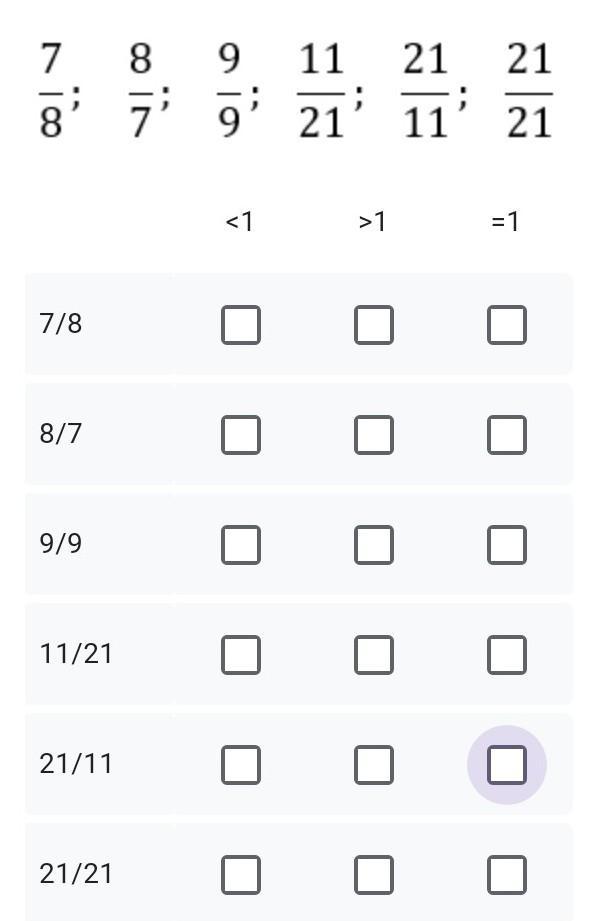The width and height of the screenshot is (600, 921).
Task: Select =1 checkbox in 9/9 row
Action: pyautogui.click(x=506, y=545)
